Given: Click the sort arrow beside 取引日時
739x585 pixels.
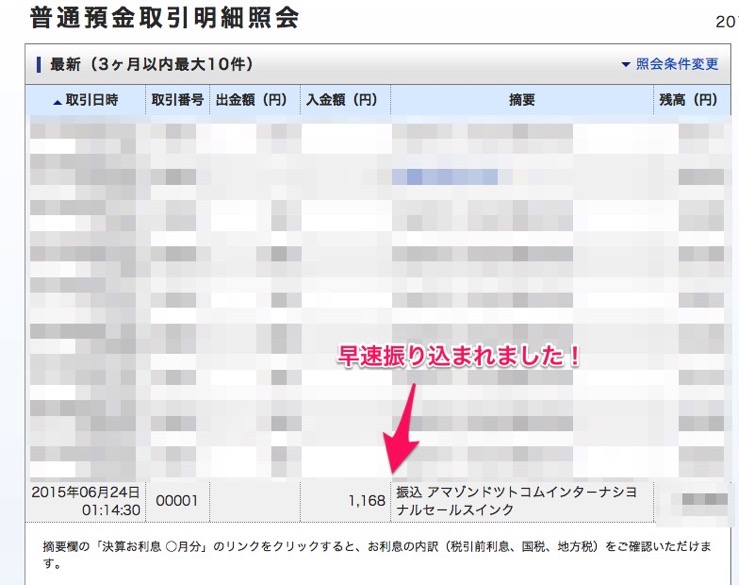Looking at the screenshot, I should click(x=57, y=101).
